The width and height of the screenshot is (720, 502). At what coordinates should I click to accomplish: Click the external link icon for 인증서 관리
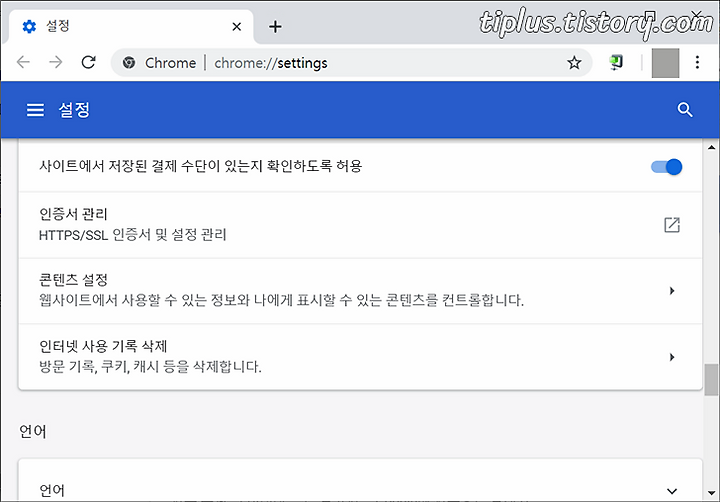[672, 225]
